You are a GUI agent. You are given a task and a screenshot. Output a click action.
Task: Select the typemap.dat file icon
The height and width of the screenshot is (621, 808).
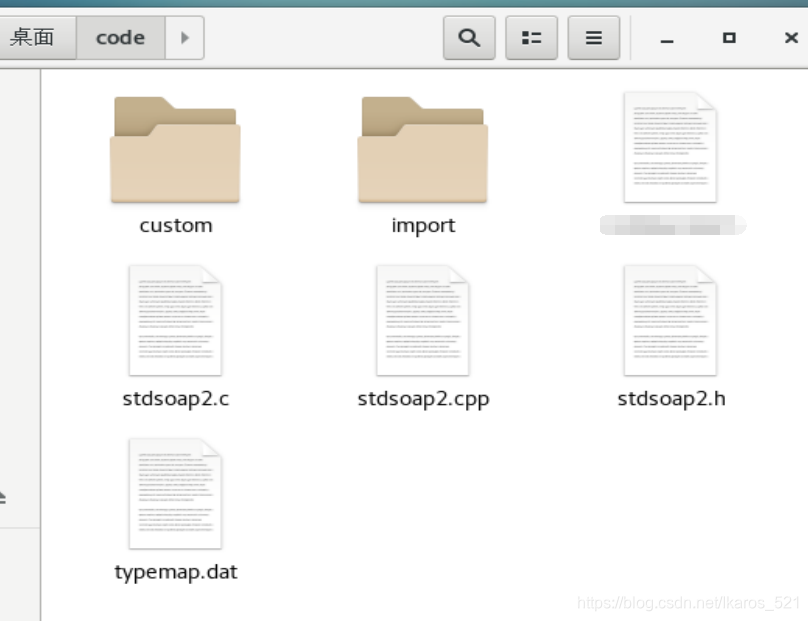[175, 494]
